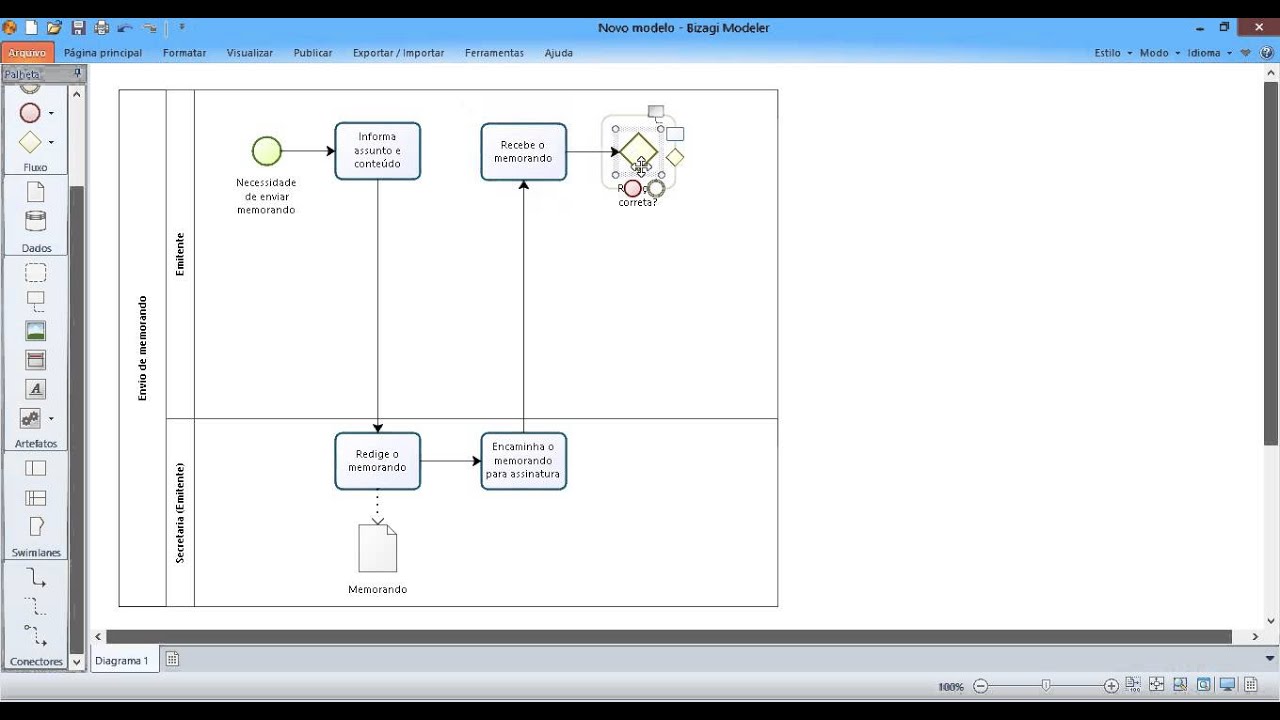Select the milestone swimlane icon

[x=35, y=526]
